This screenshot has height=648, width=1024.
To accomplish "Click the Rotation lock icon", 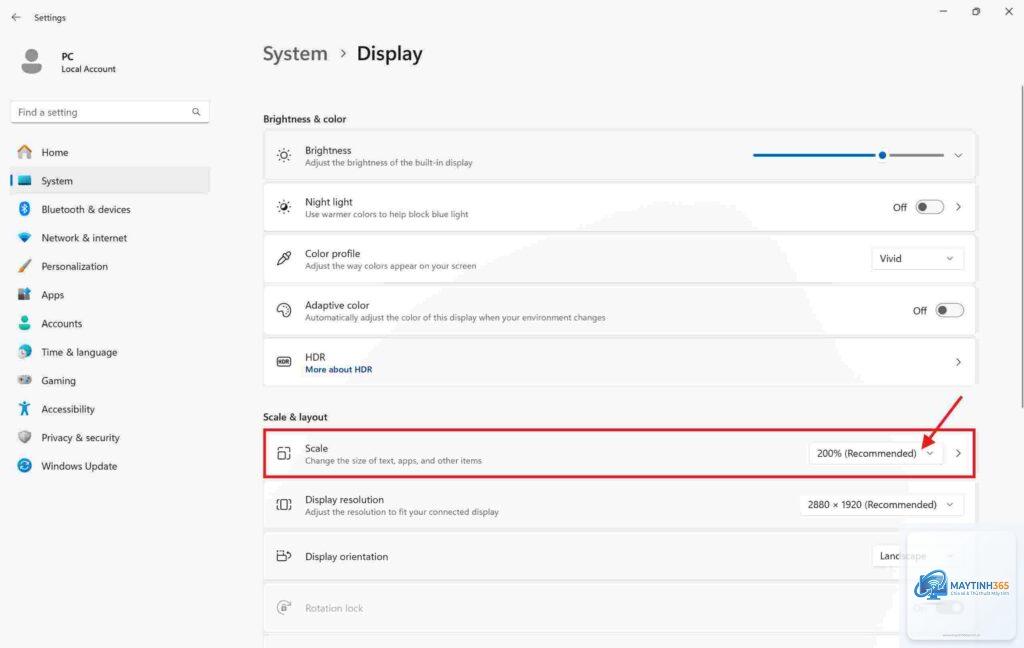I will pos(284,608).
